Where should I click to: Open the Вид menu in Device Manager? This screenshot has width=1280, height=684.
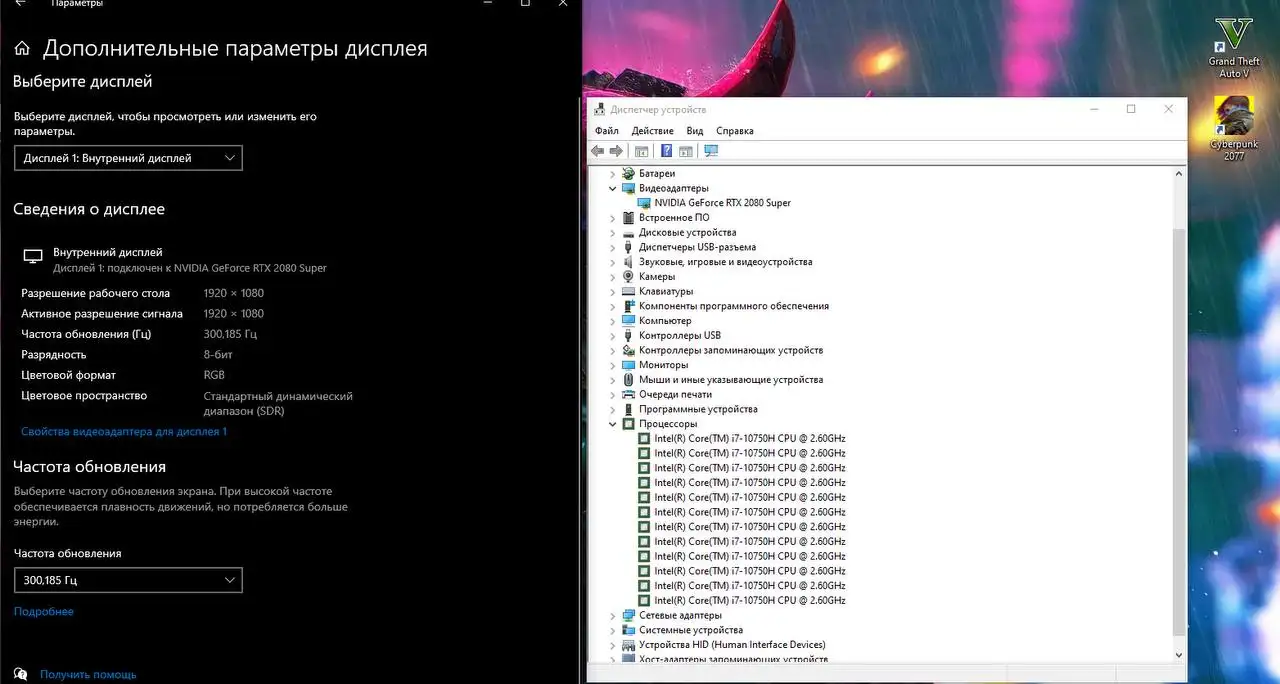coord(694,130)
